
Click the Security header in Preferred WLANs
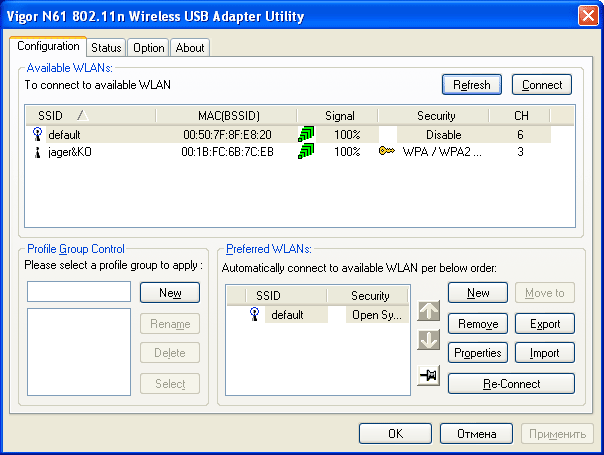pos(369,295)
